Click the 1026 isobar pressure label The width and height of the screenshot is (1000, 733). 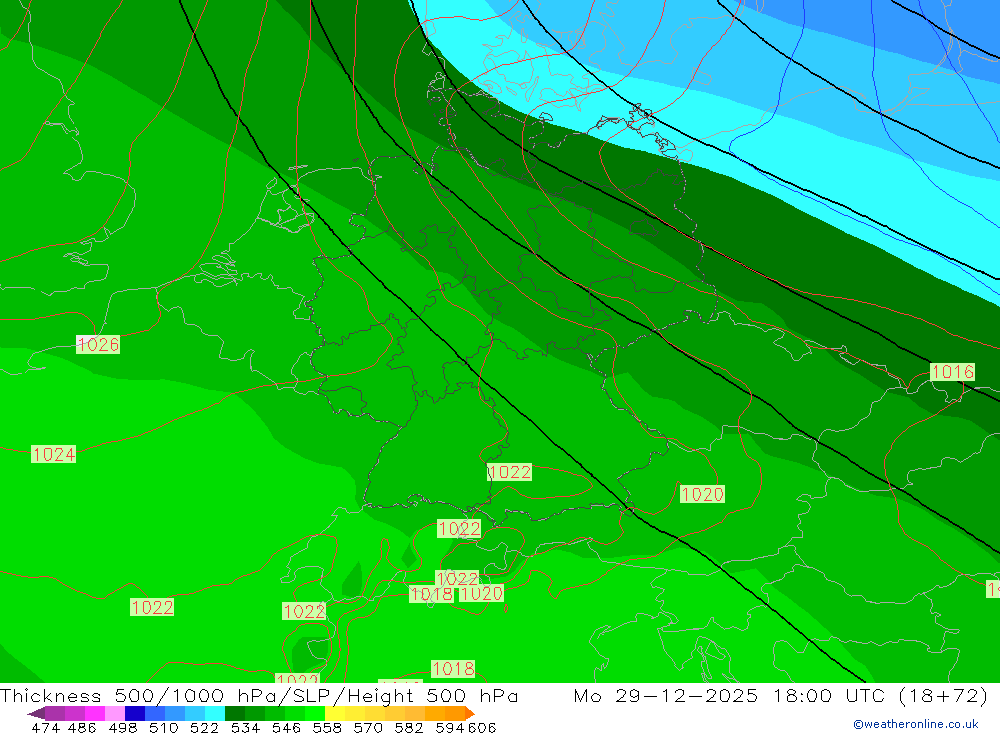98,344
